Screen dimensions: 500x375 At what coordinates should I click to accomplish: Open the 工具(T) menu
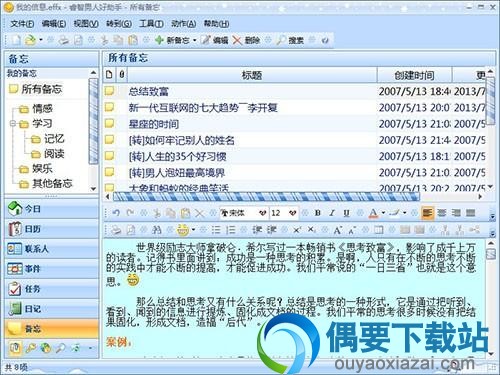[151, 24]
